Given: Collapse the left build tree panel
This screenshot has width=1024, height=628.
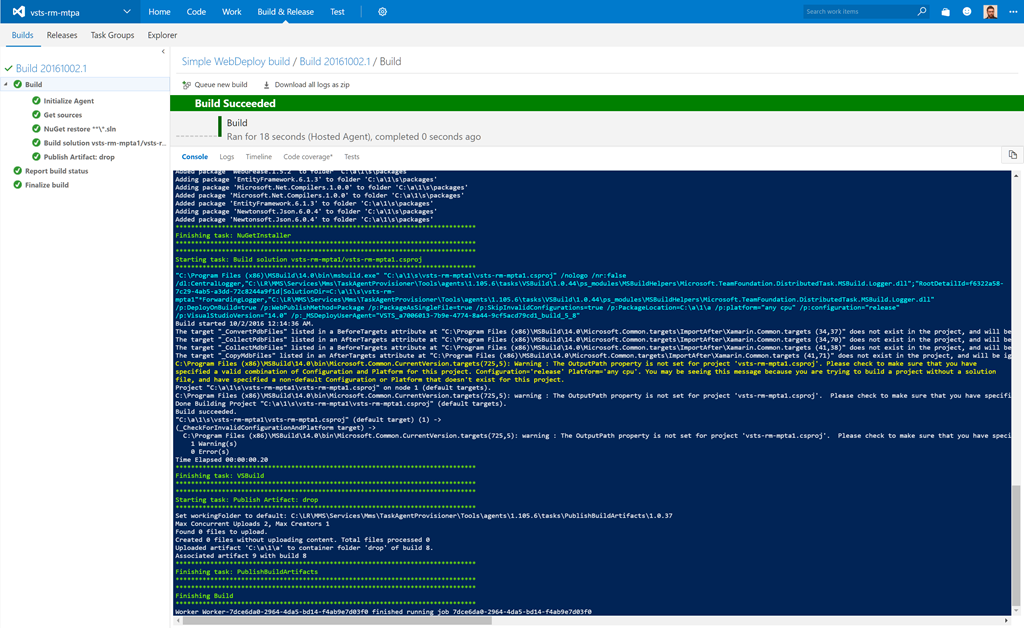Looking at the screenshot, I should (x=163, y=52).
